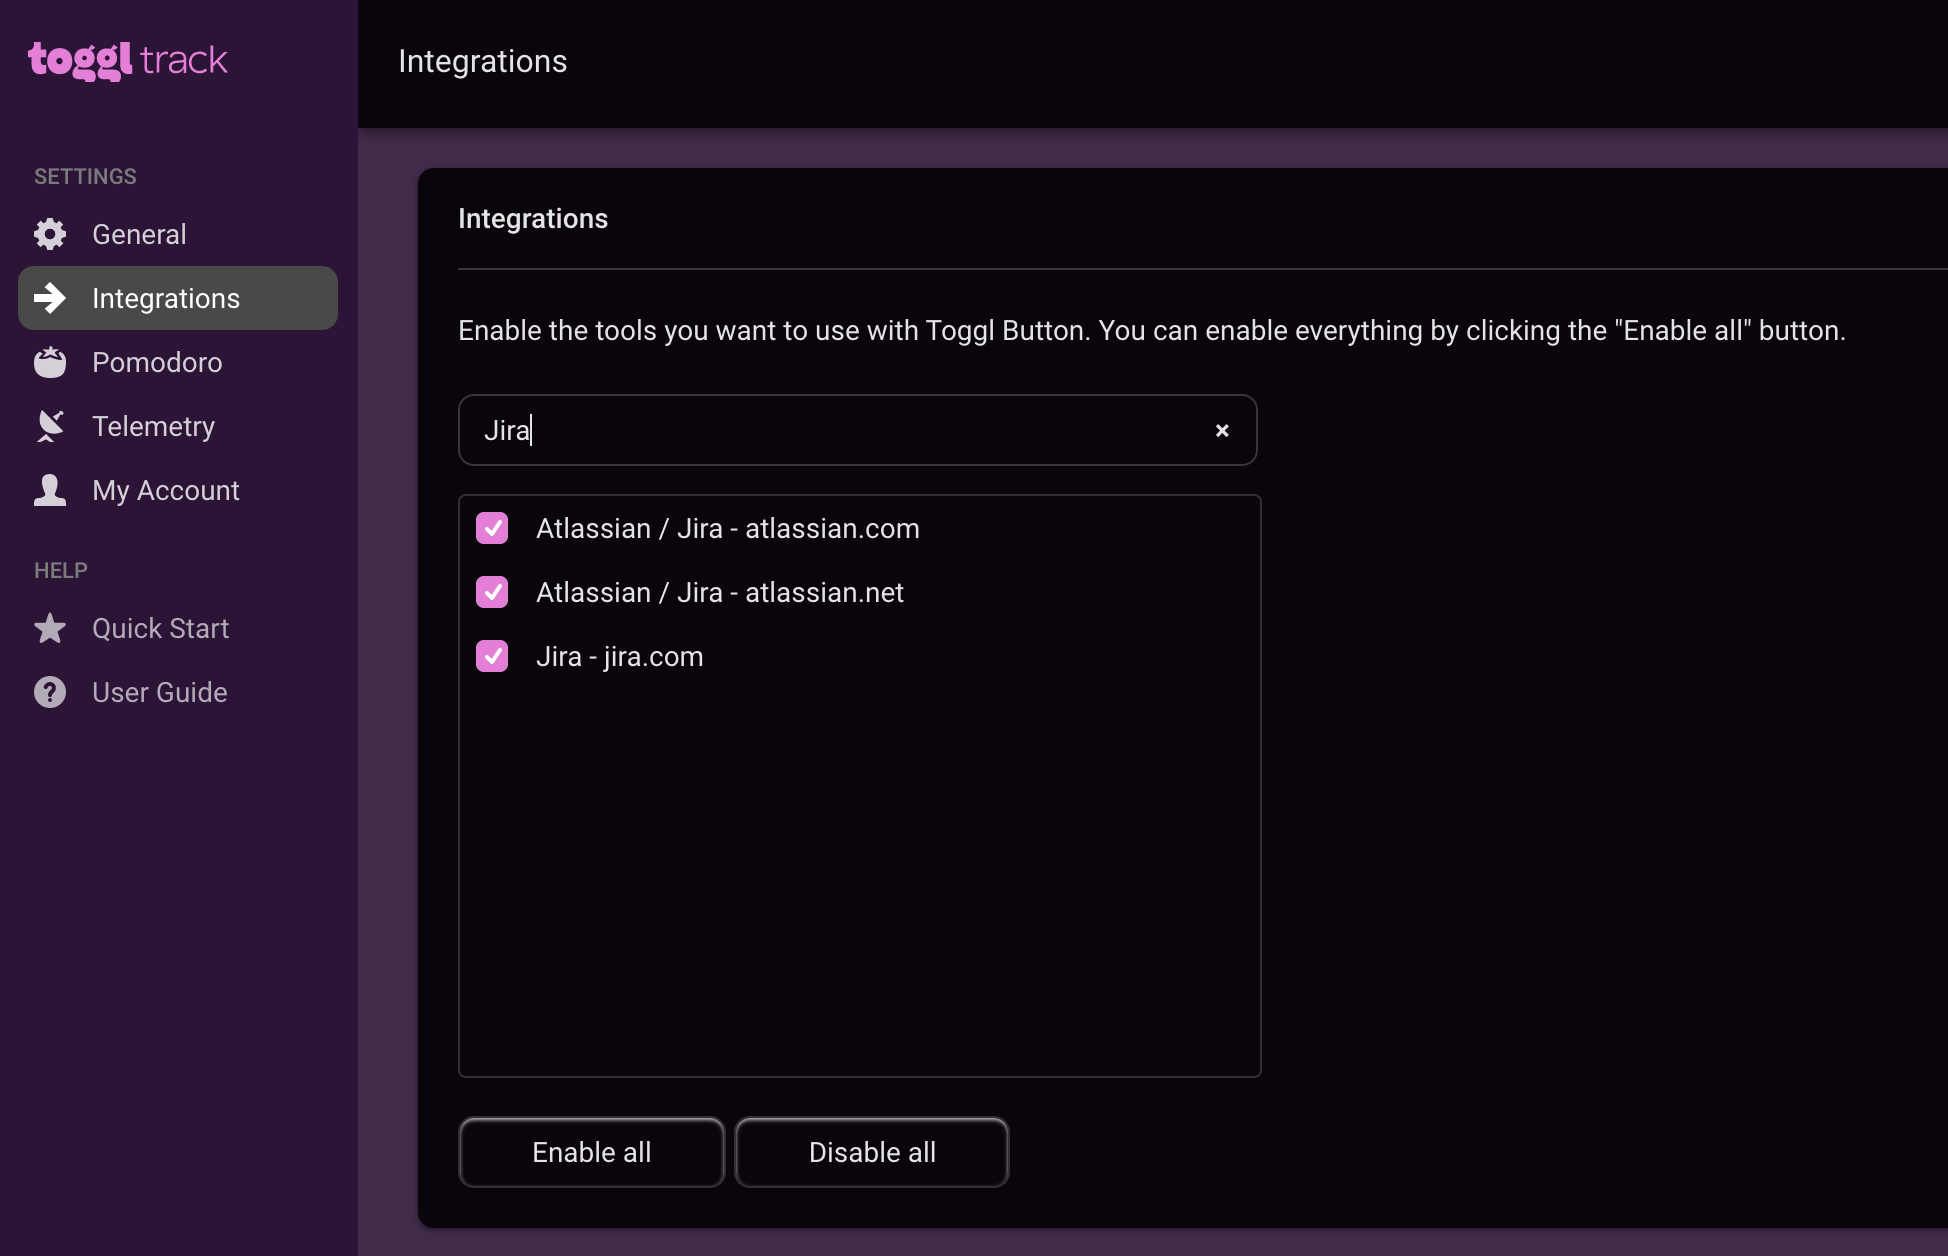Click Disable all integrations button

[x=872, y=1152]
